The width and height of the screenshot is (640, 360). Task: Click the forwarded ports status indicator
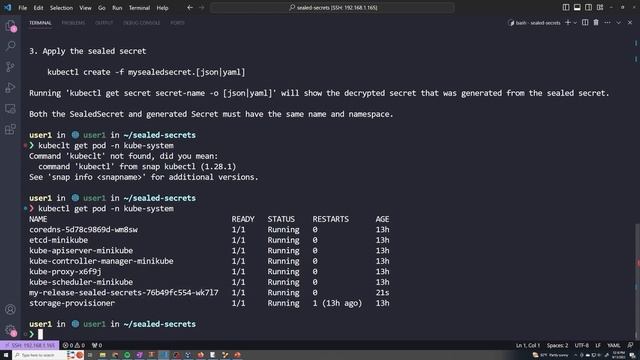click(x=97, y=345)
